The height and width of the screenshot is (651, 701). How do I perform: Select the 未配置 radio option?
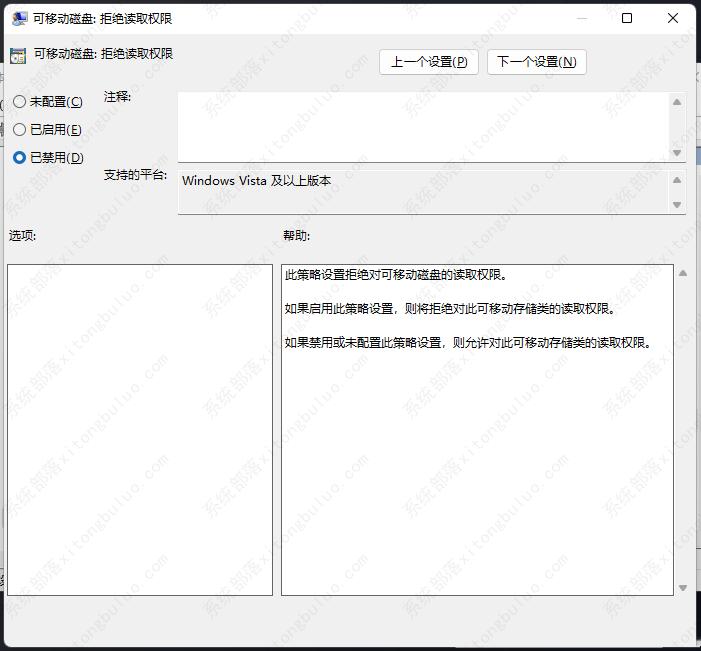[x=20, y=102]
